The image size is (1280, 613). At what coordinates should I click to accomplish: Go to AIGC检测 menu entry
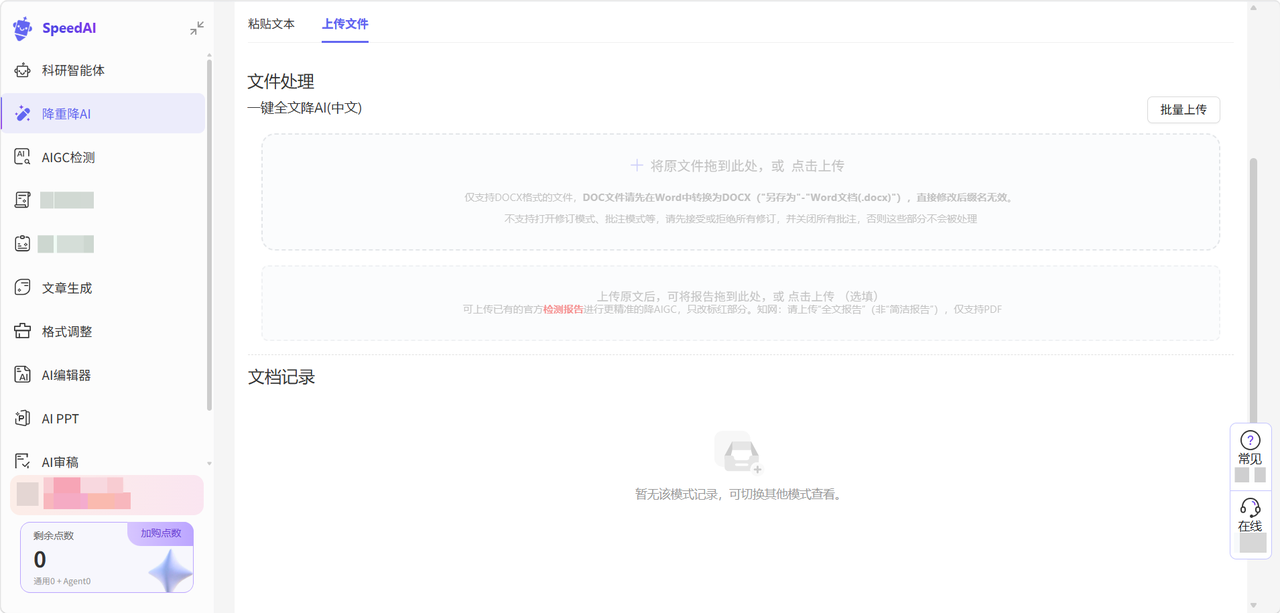click(x=104, y=157)
